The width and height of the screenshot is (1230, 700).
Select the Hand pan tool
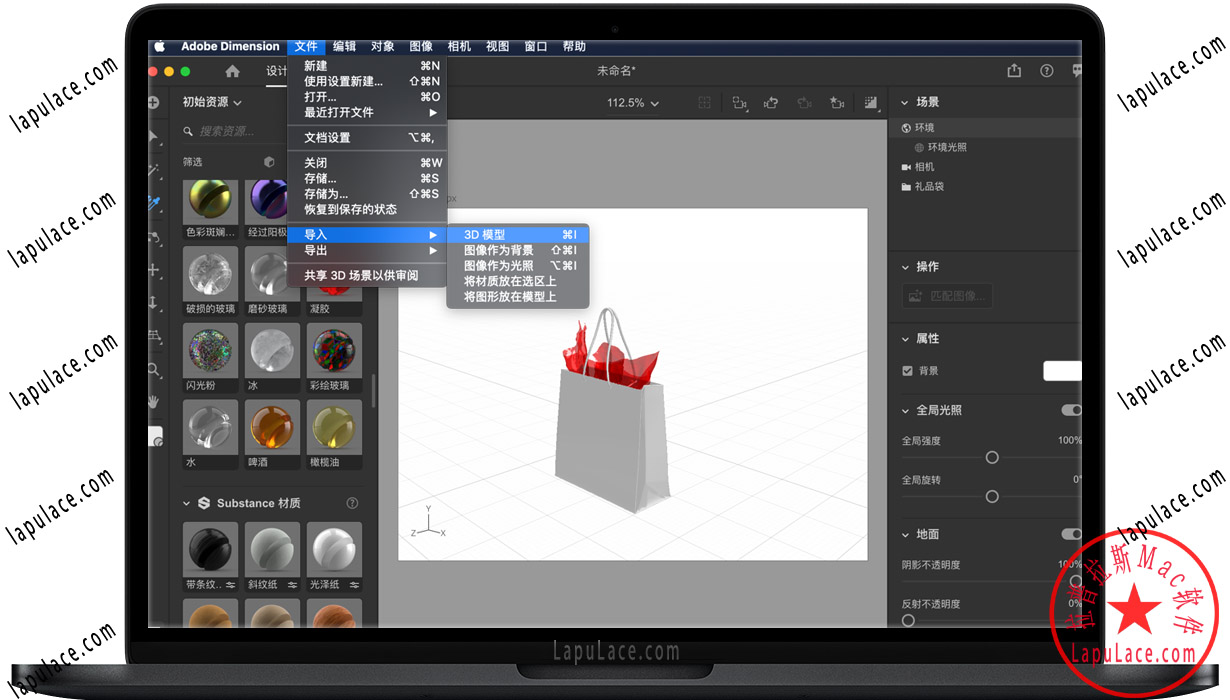pos(155,403)
